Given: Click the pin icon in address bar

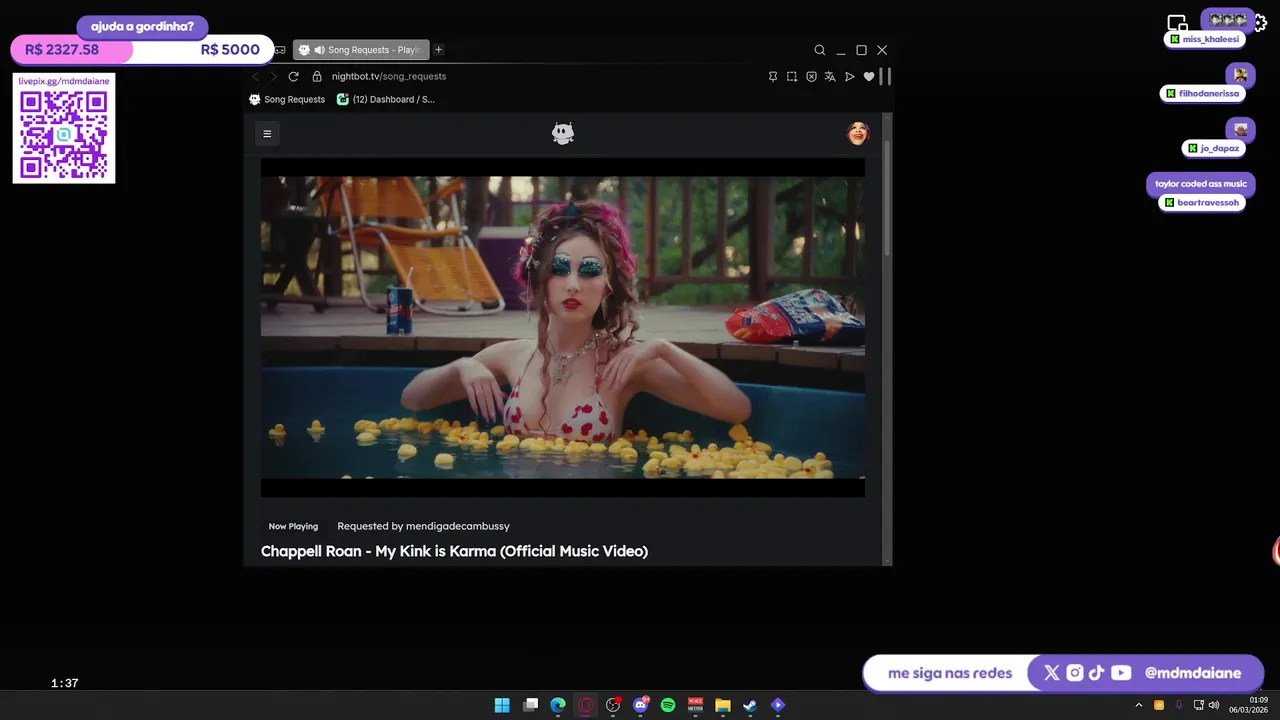Looking at the screenshot, I should point(773,76).
